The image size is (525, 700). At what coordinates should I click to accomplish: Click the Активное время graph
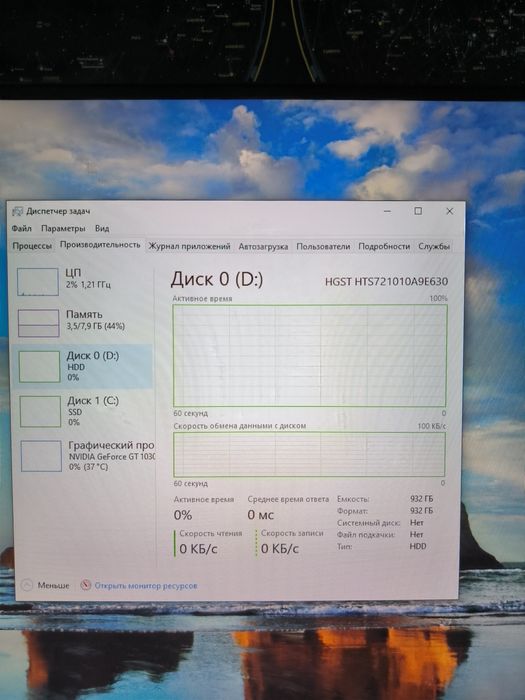(x=309, y=356)
